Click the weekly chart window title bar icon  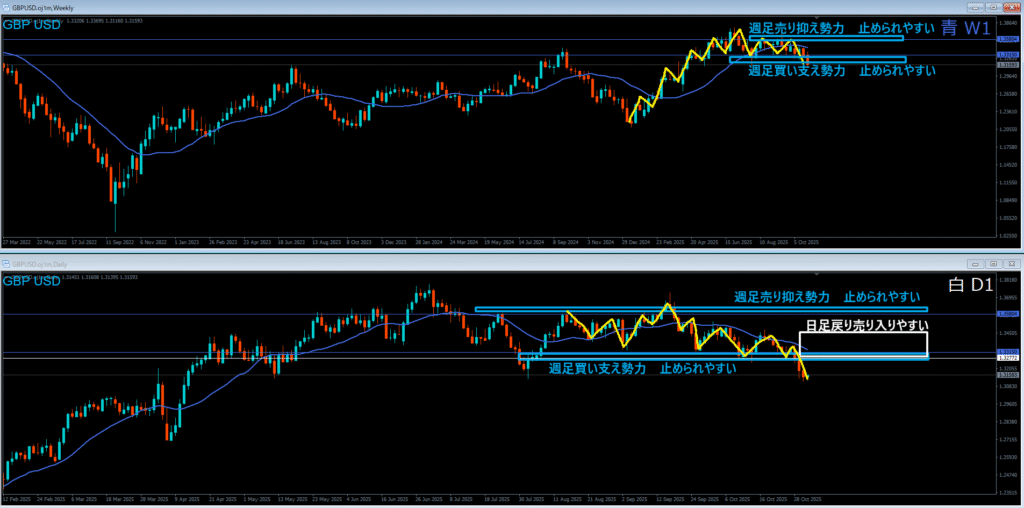pyautogui.click(x=6, y=9)
